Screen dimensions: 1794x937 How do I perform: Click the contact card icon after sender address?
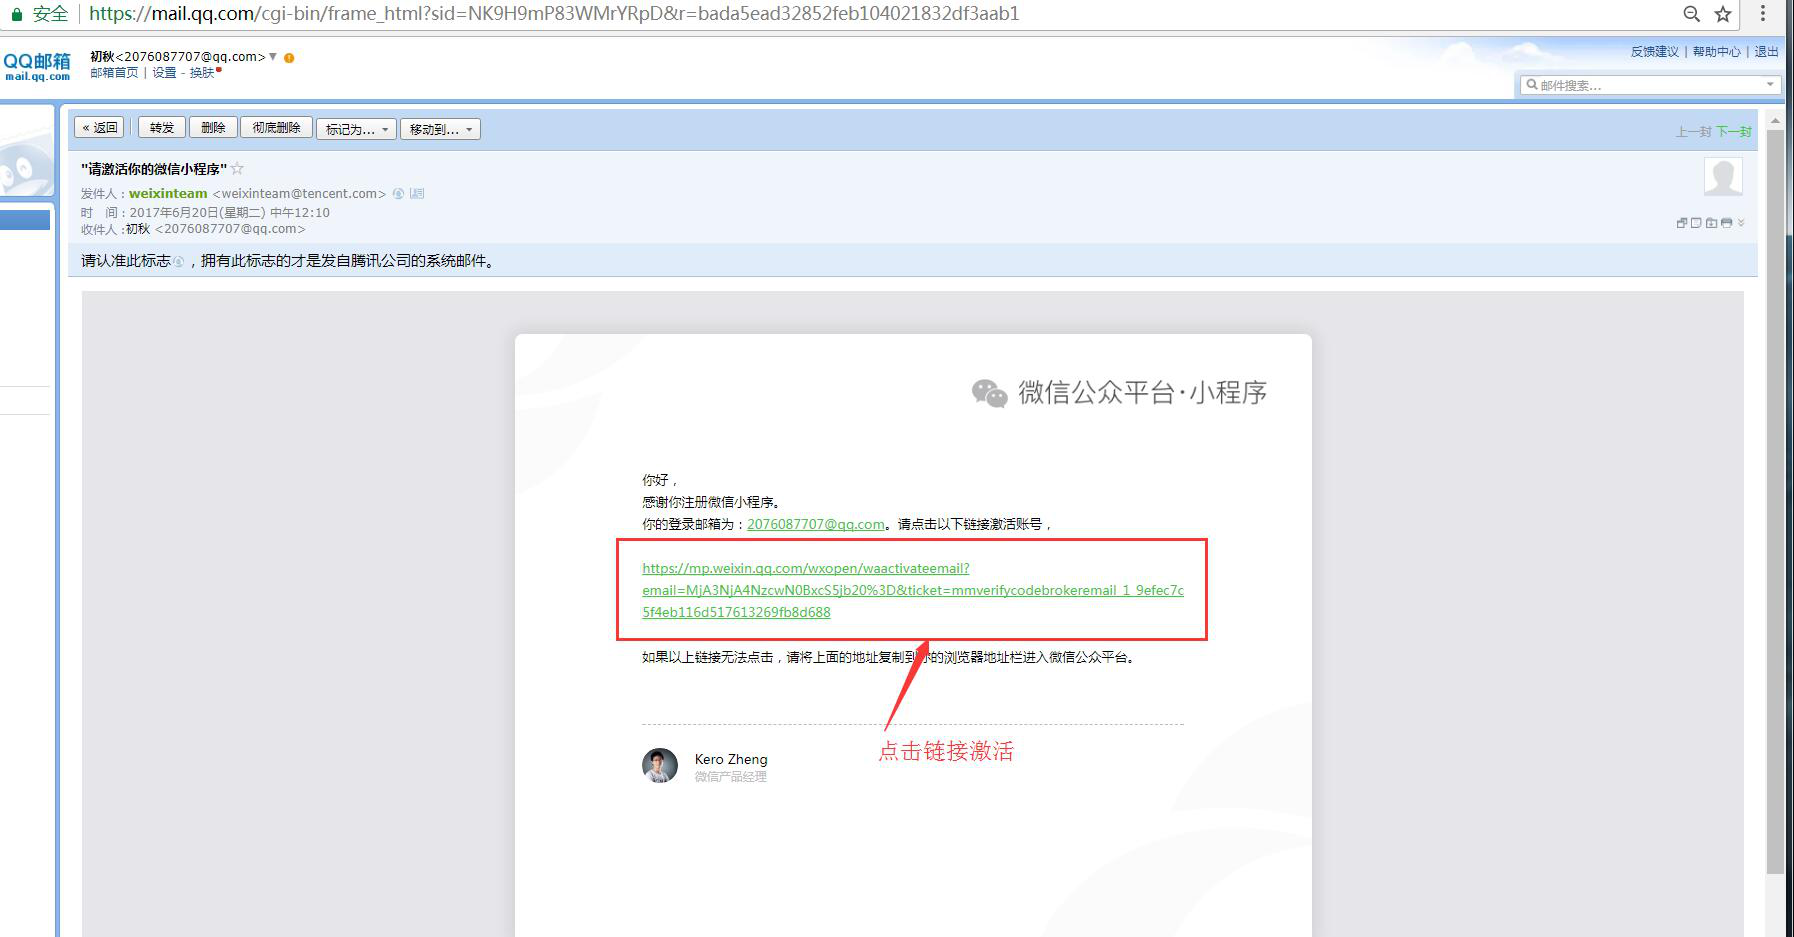tap(417, 193)
